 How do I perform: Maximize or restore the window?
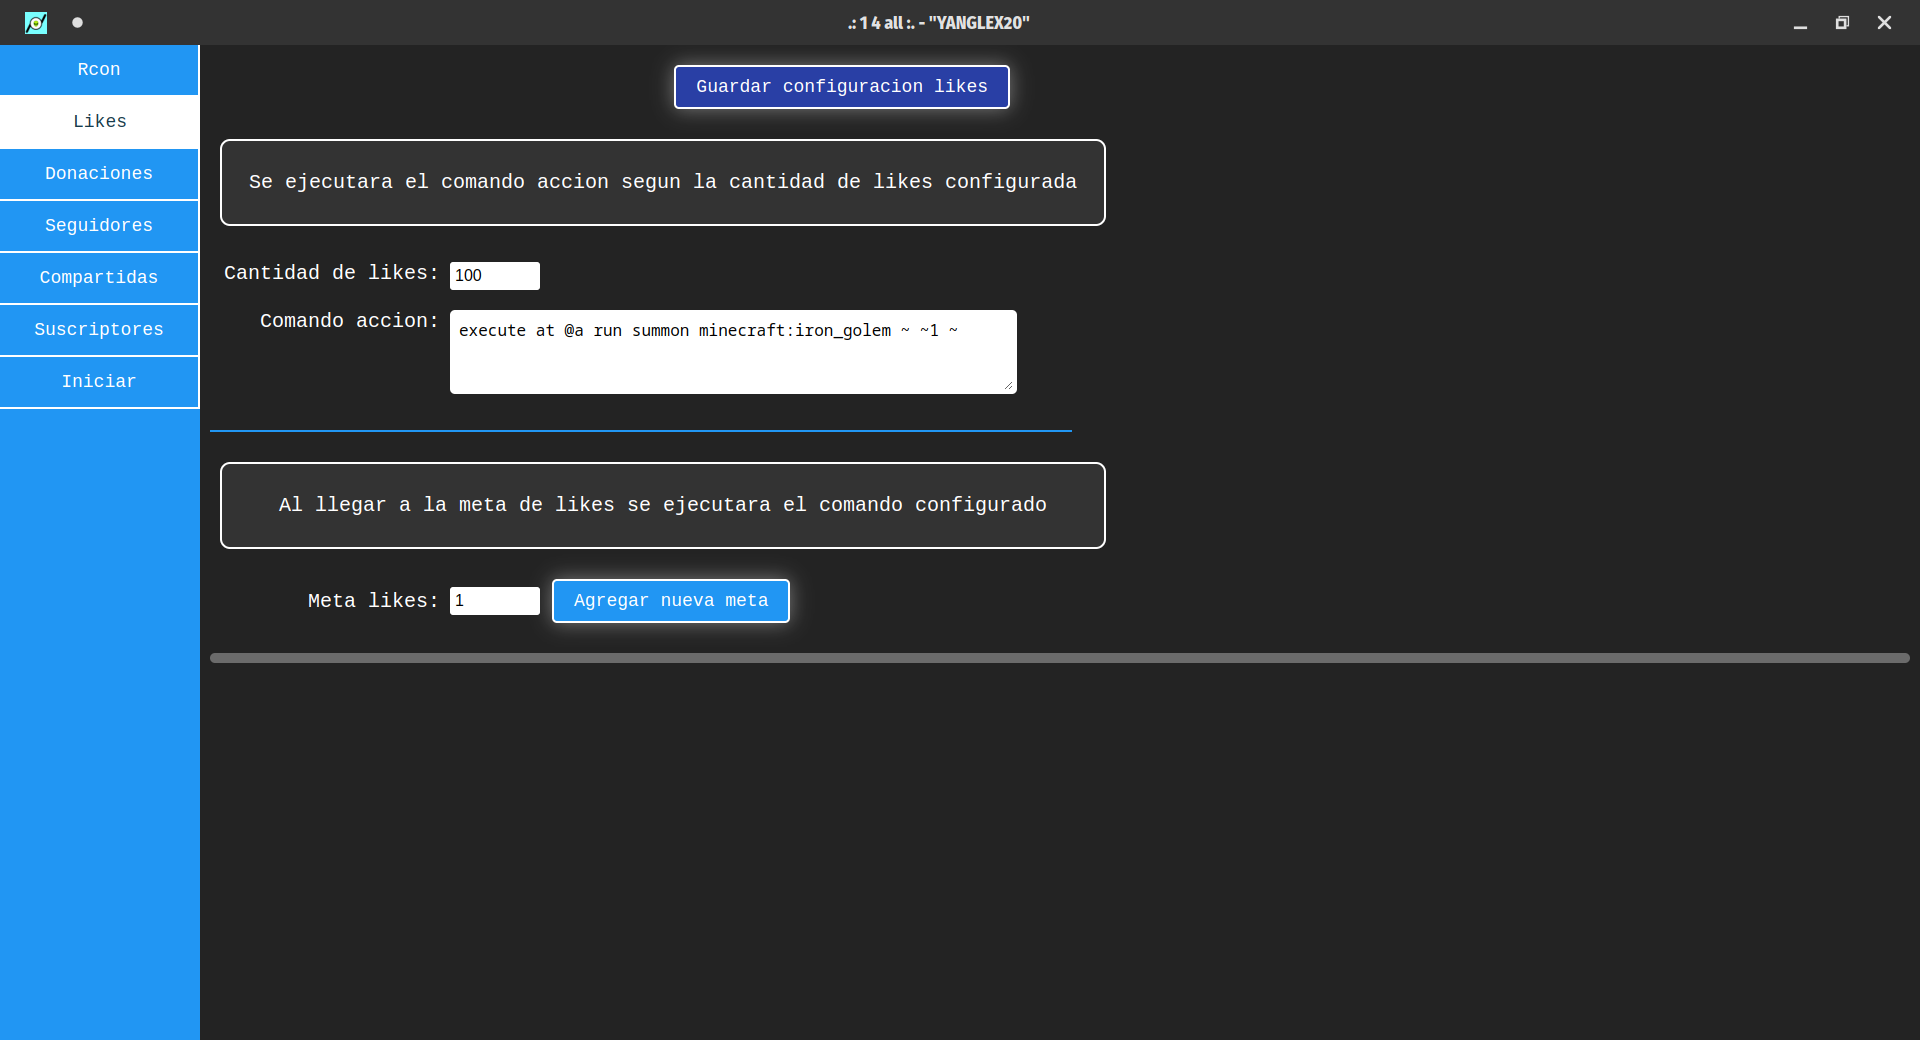[1842, 22]
